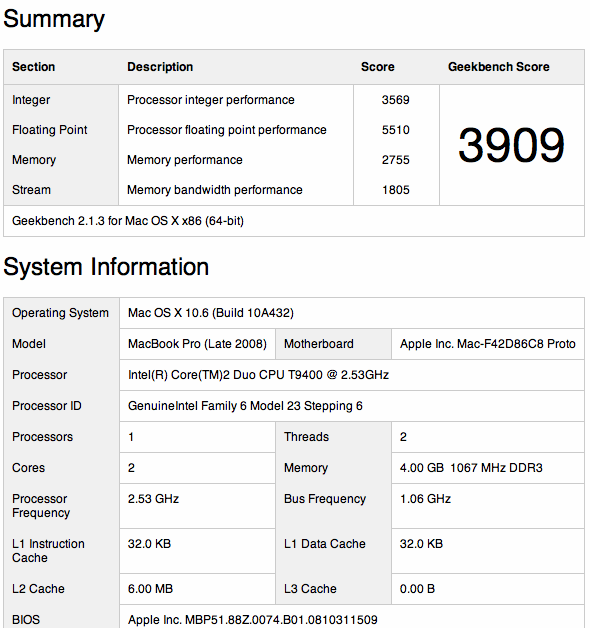Select the 4.00 GB 1067 MHz DDR3 memory value
The width and height of the screenshot is (590, 628).
click(471, 468)
